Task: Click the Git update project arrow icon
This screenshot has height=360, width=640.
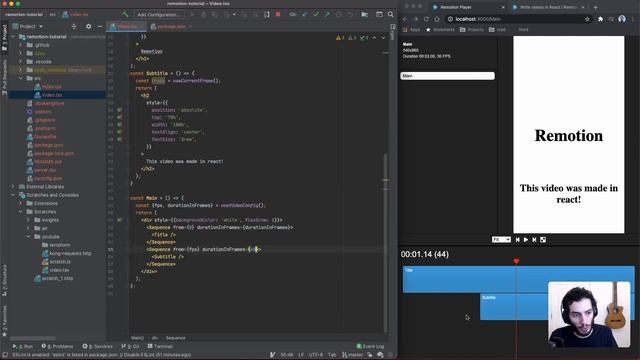Action: (x=304, y=14)
